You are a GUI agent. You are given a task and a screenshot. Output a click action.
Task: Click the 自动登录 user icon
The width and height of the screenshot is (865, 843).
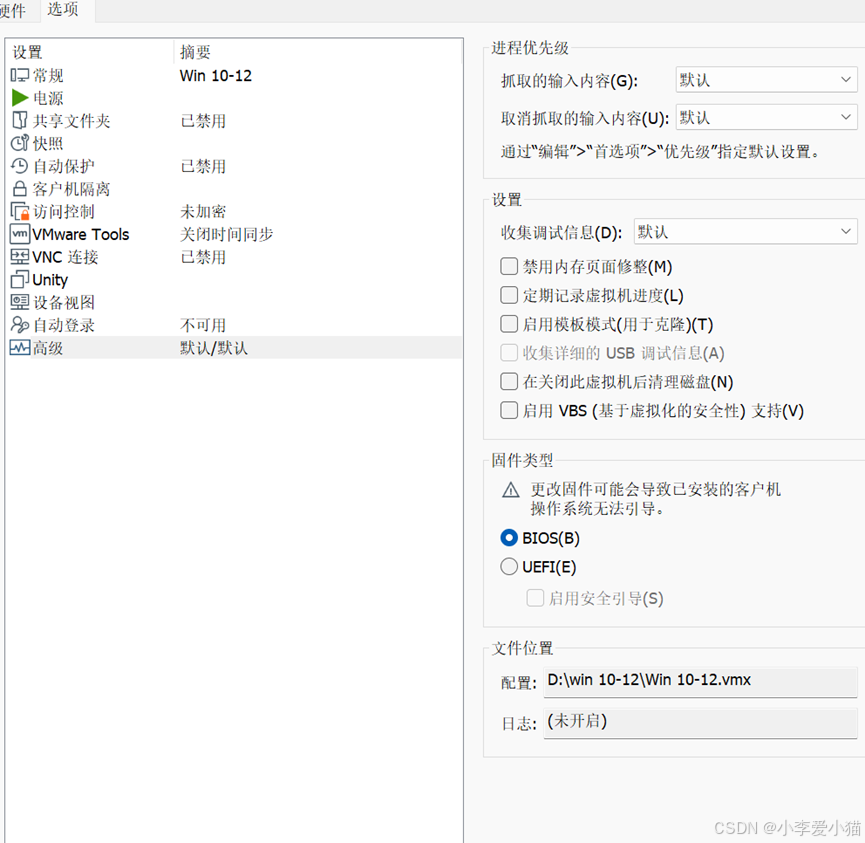tap(19, 325)
